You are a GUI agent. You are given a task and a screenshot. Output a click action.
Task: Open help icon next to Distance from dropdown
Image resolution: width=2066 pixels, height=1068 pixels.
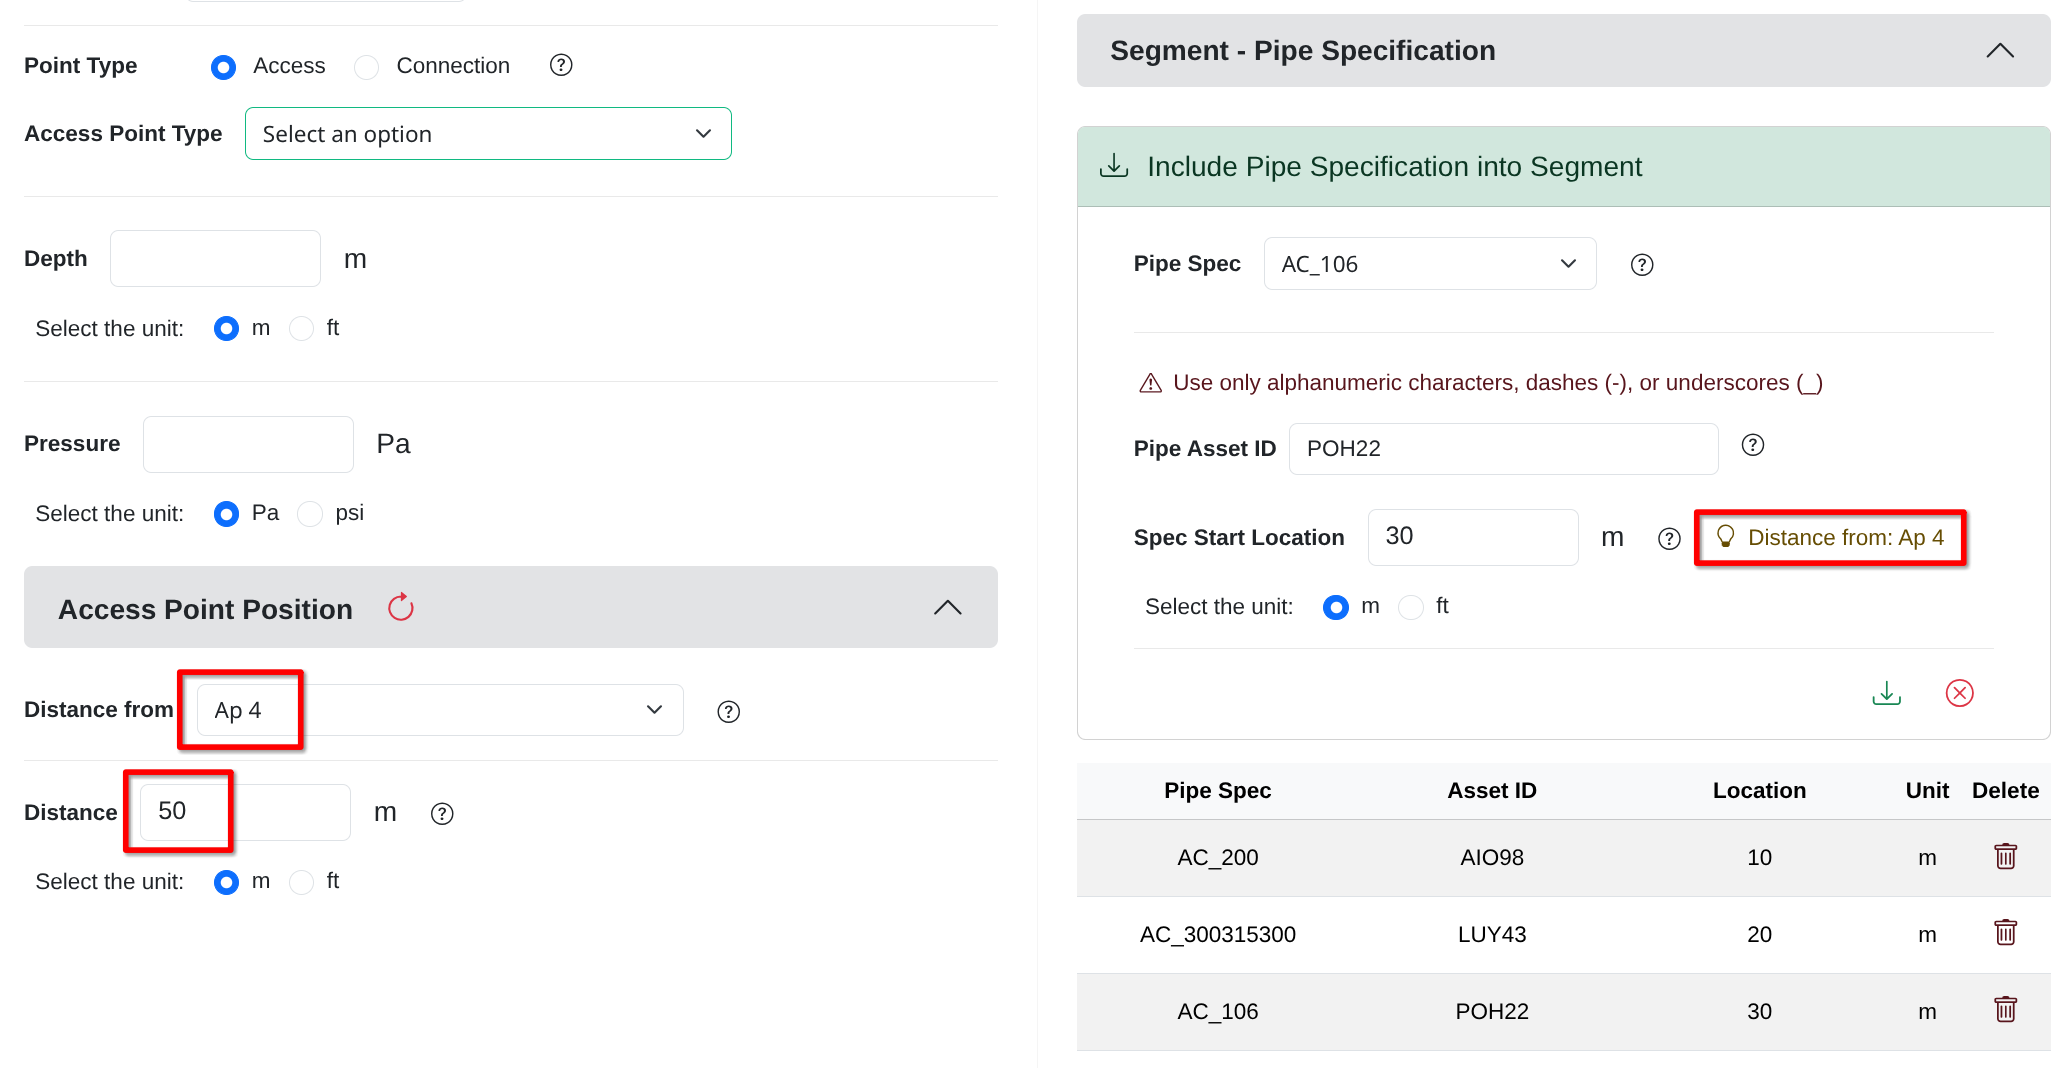[729, 712]
